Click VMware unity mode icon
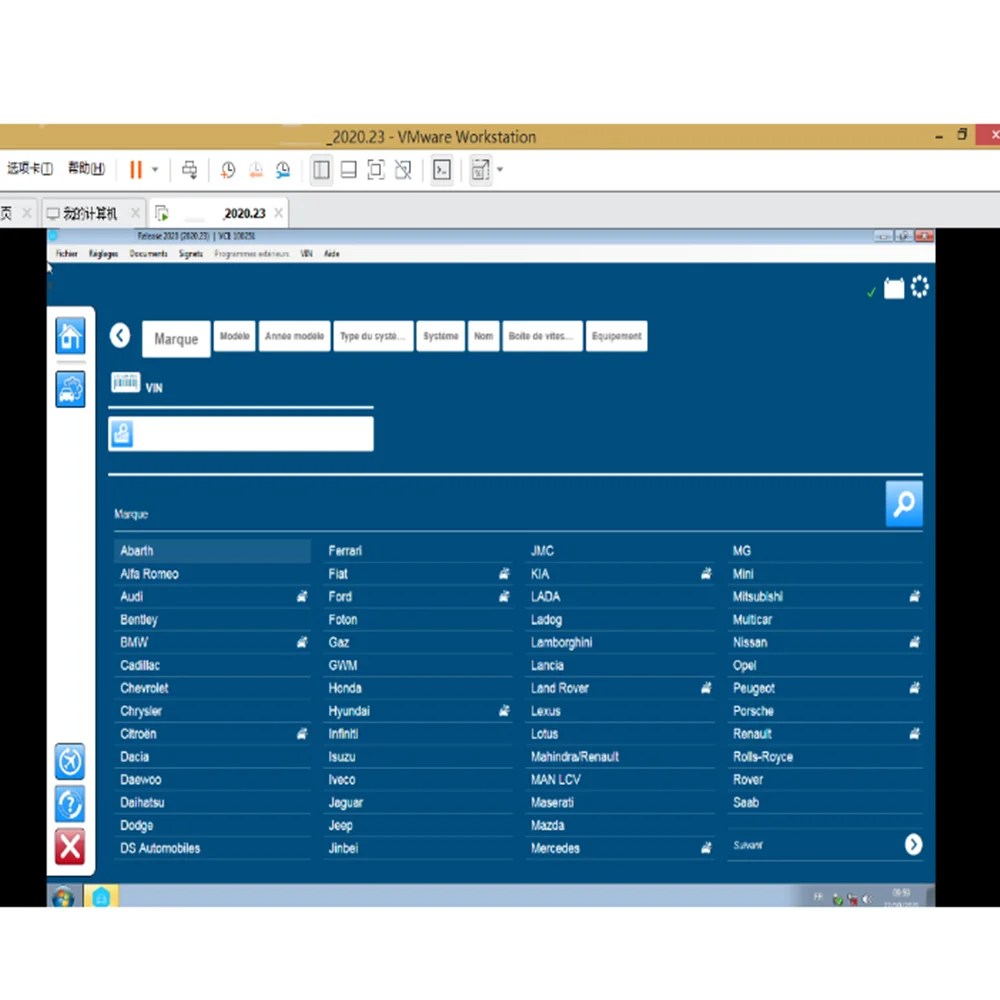The width and height of the screenshot is (1000, 1000). point(403,170)
